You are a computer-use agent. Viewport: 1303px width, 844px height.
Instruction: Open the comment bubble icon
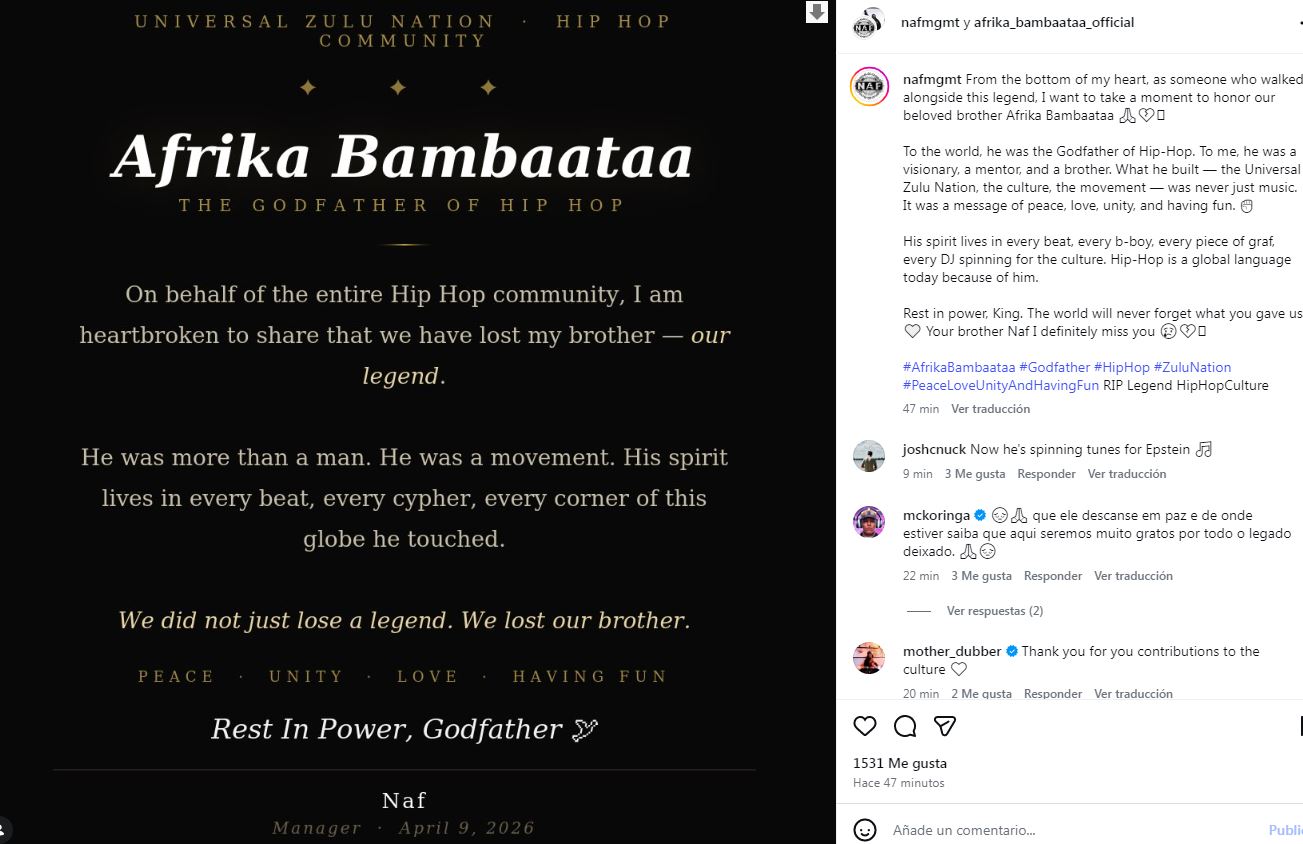(905, 726)
